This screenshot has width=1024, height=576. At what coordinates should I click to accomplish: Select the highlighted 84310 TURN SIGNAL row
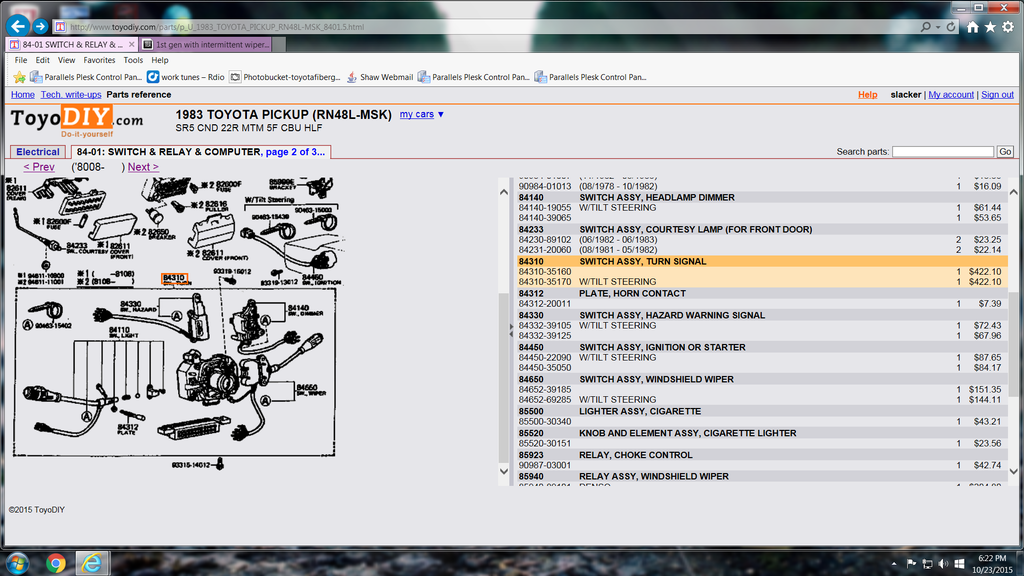(761, 261)
